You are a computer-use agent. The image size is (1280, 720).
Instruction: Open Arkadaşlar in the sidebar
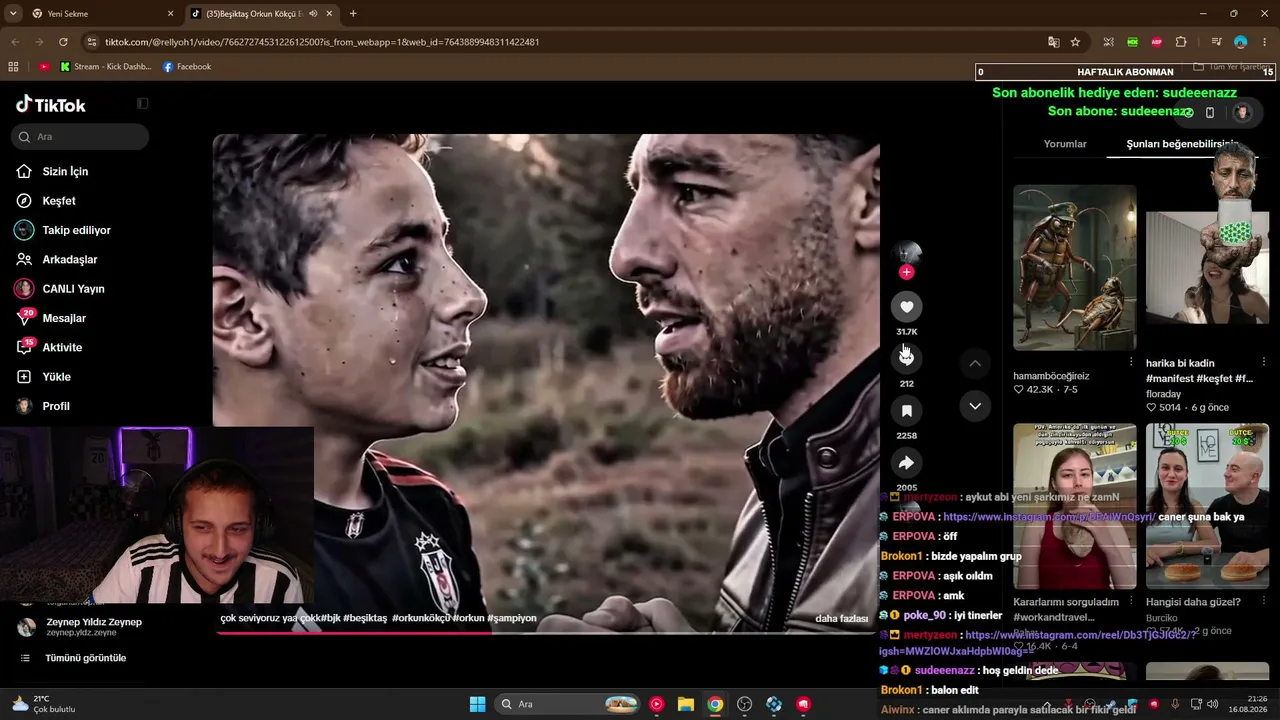click(68, 260)
